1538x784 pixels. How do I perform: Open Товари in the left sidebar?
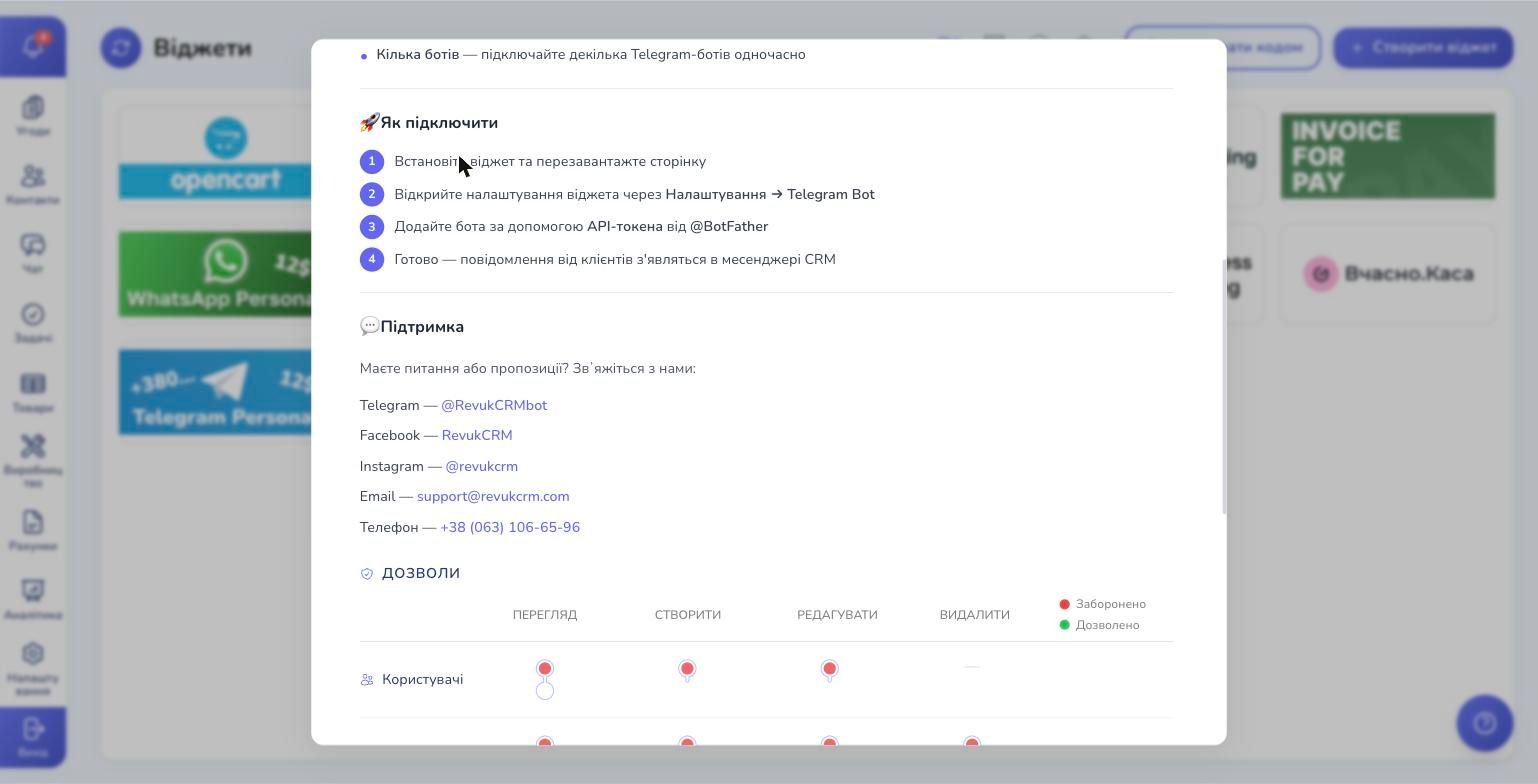click(x=33, y=393)
